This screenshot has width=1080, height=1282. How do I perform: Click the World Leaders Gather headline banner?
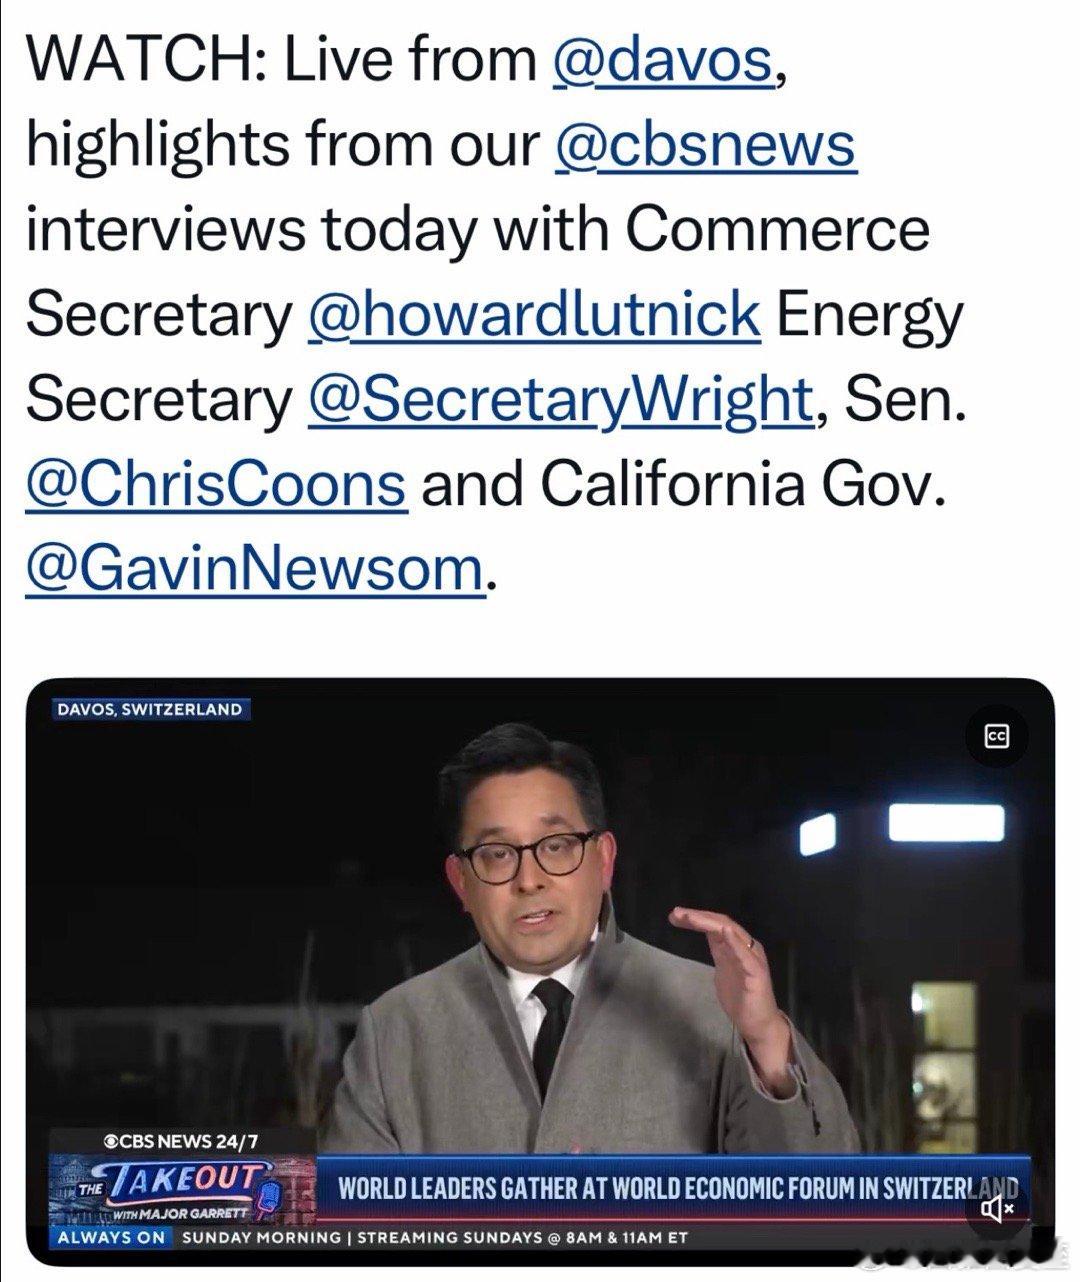[675, 1189]
